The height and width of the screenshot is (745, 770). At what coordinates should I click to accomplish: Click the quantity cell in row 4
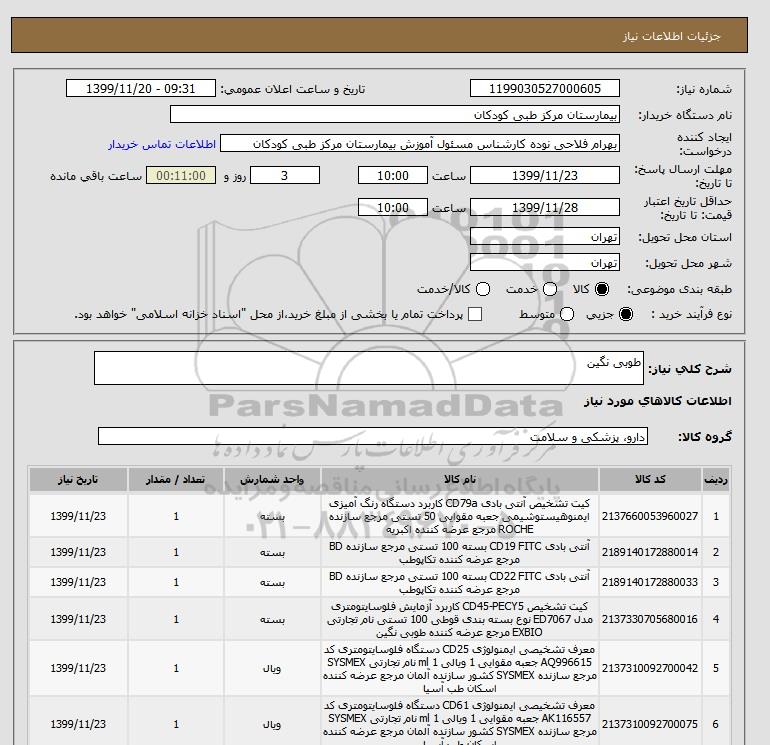pyautogui.click(x=176, y=619)
